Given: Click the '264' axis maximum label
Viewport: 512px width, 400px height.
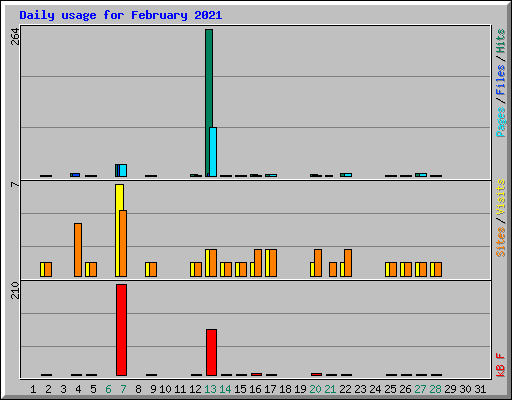Looking at the screenshot, I should [x=15, y=37].
